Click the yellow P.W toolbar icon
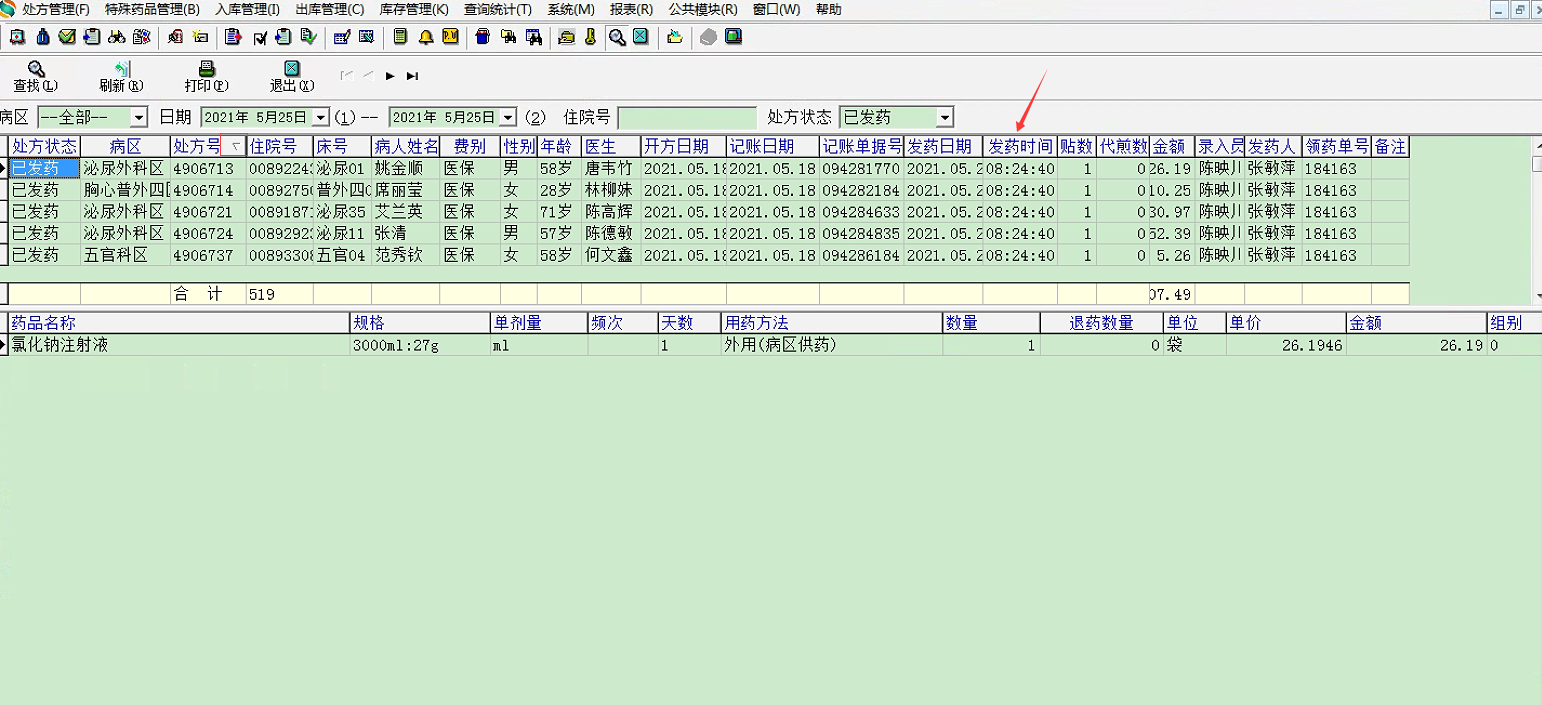This screenshot has width=1542, height=705. [450, 37]
